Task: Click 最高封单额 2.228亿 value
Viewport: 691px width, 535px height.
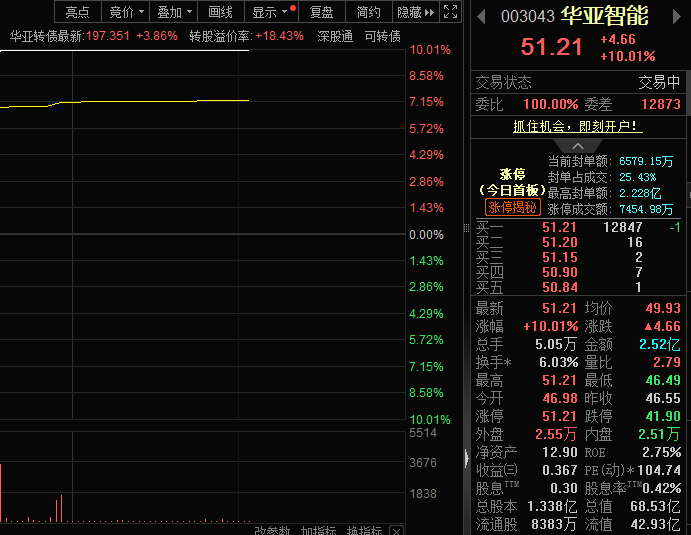Action: click(x=640, y=193)
